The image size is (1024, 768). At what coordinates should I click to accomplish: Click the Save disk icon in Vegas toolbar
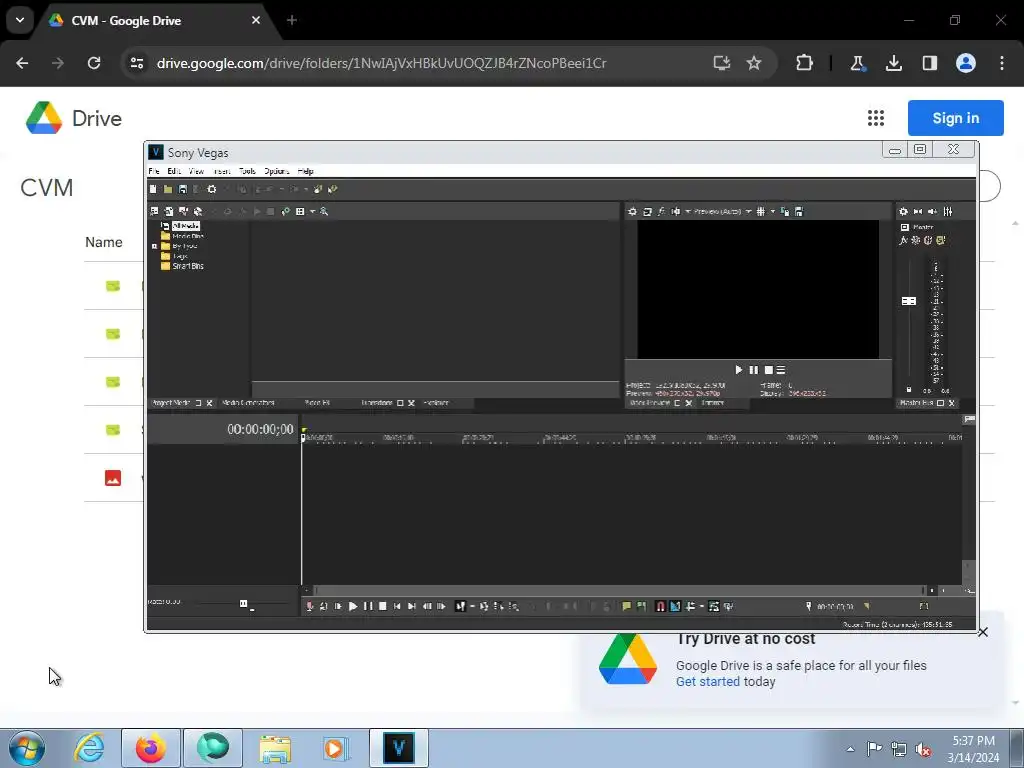[x=183, y=189]
